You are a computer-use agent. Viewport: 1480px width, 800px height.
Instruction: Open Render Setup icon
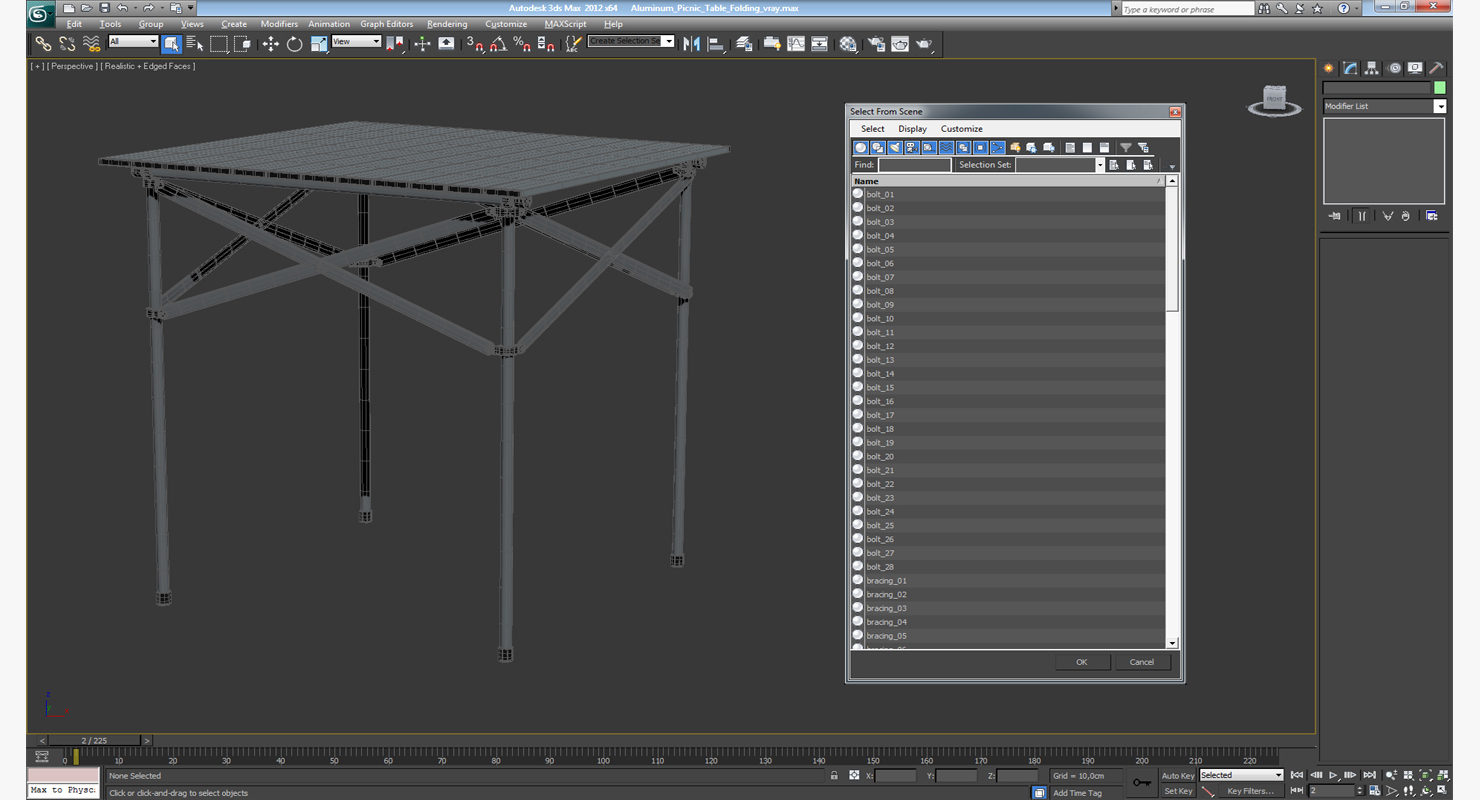[876, 44]
